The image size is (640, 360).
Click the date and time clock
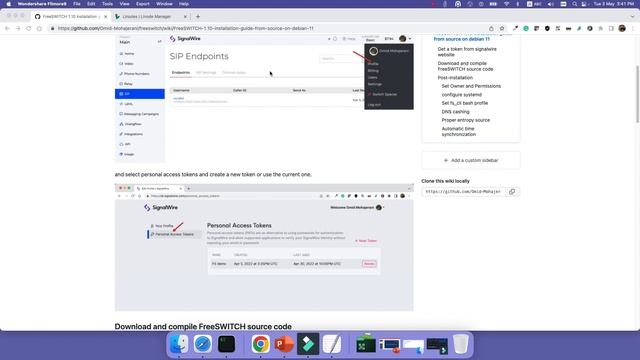coord(614,4)
